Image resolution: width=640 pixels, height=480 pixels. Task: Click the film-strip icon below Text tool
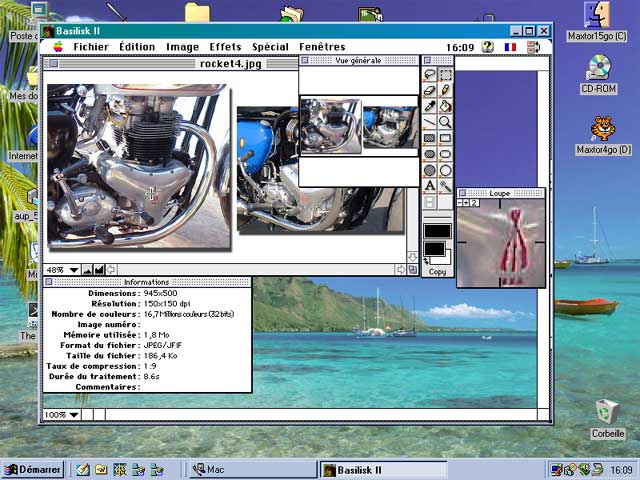coord(429,202)
